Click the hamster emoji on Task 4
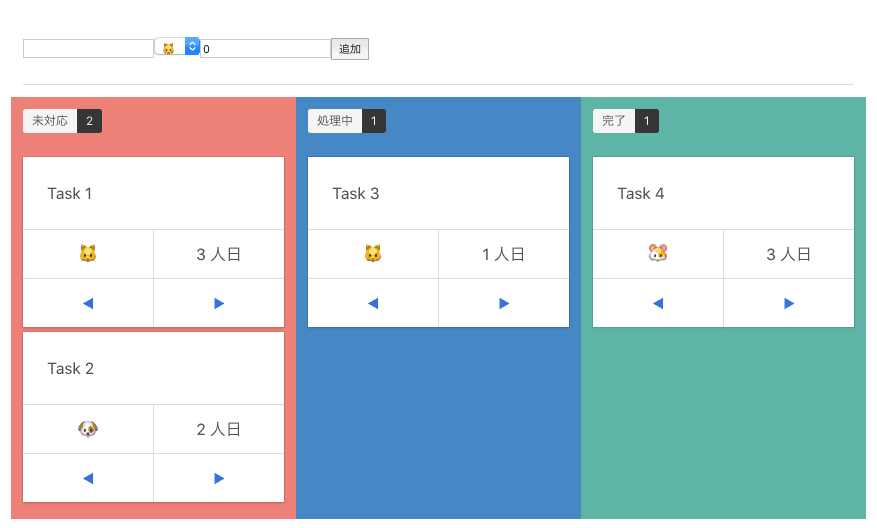This screenshot has width=877, height=528. pyautogui.click(x=658, y=254)
